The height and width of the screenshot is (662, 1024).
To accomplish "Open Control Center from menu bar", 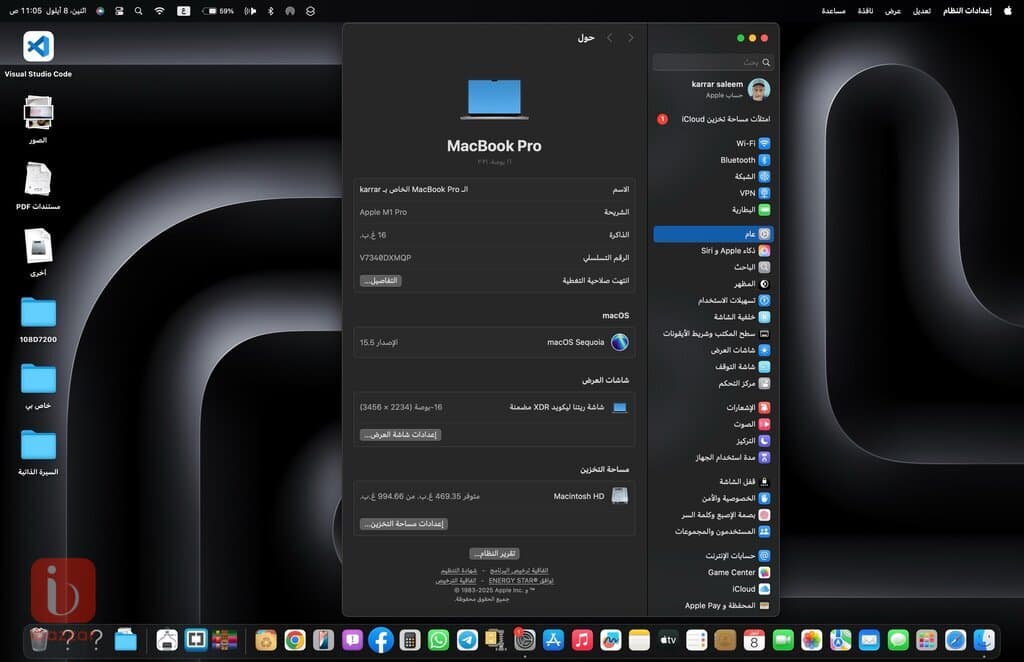I will [120, 10].
